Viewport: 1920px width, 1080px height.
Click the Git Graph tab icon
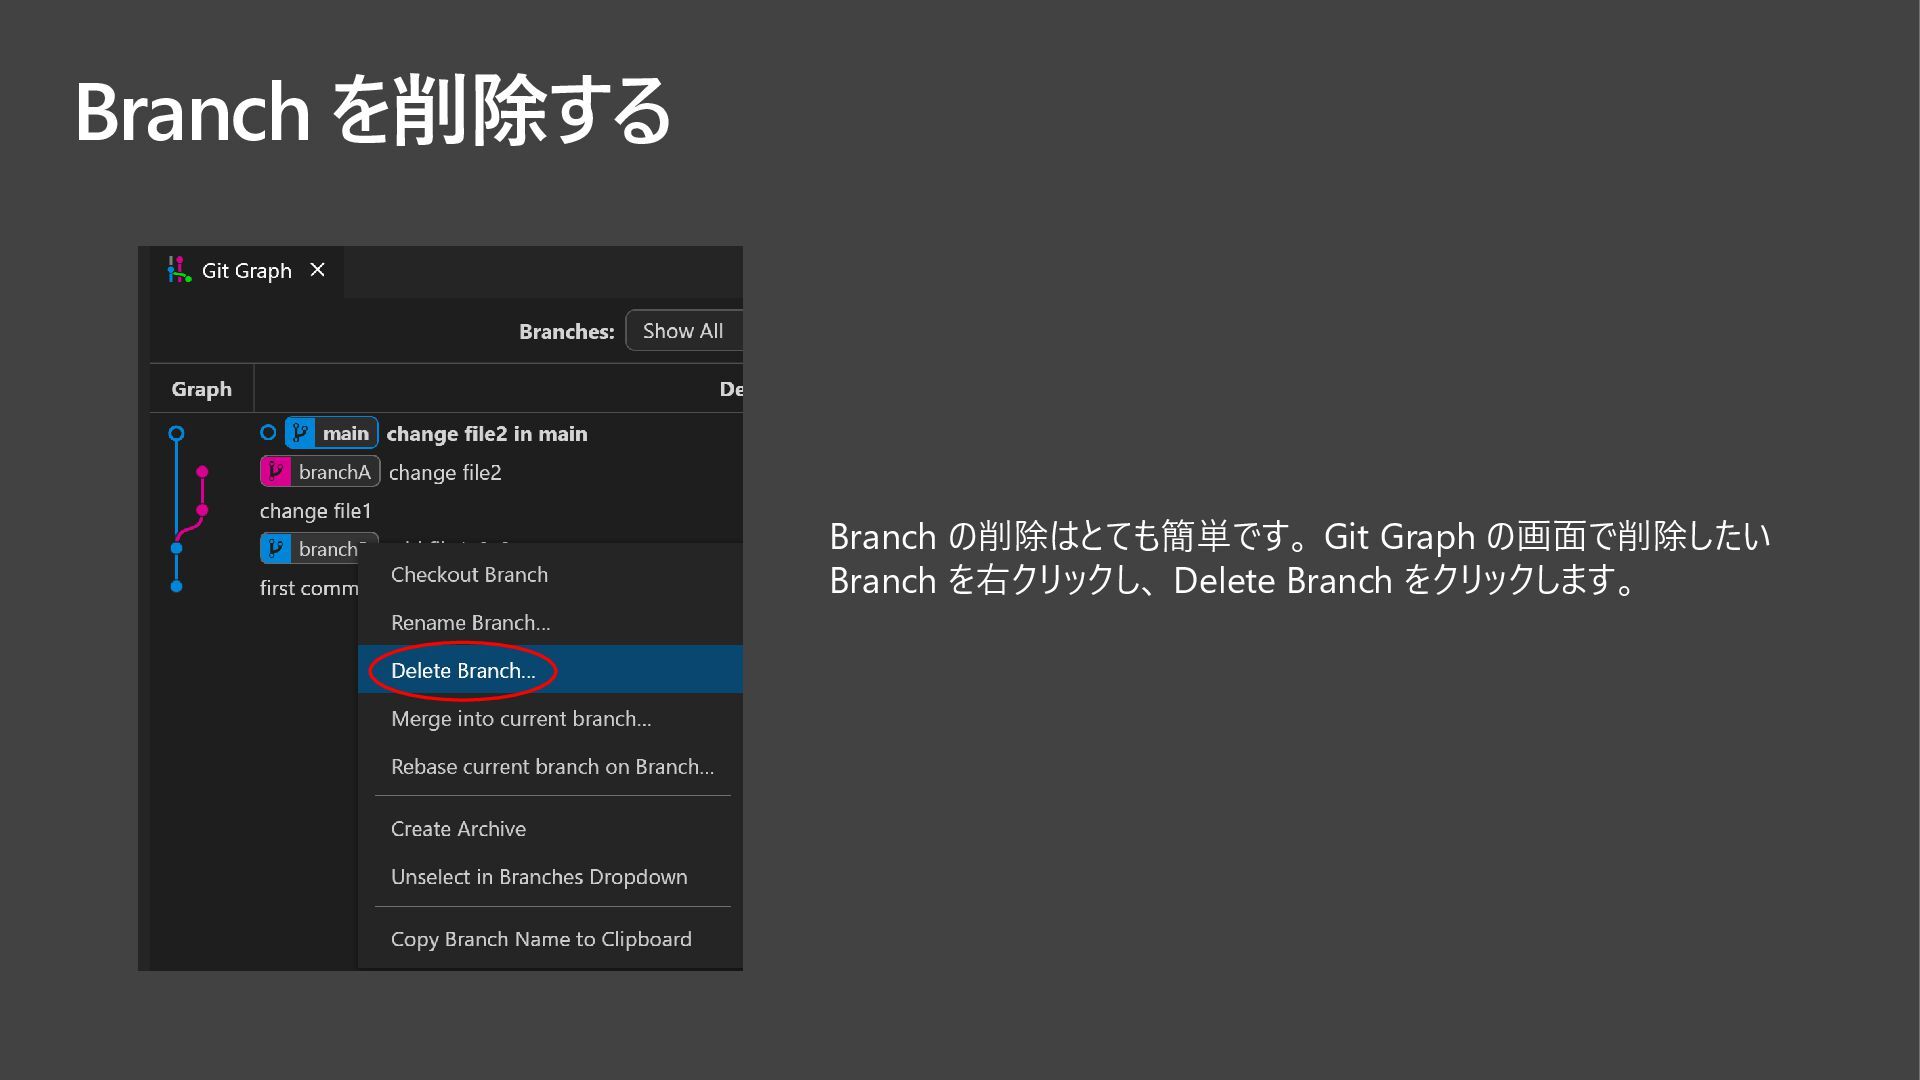[x=179, y=270]
